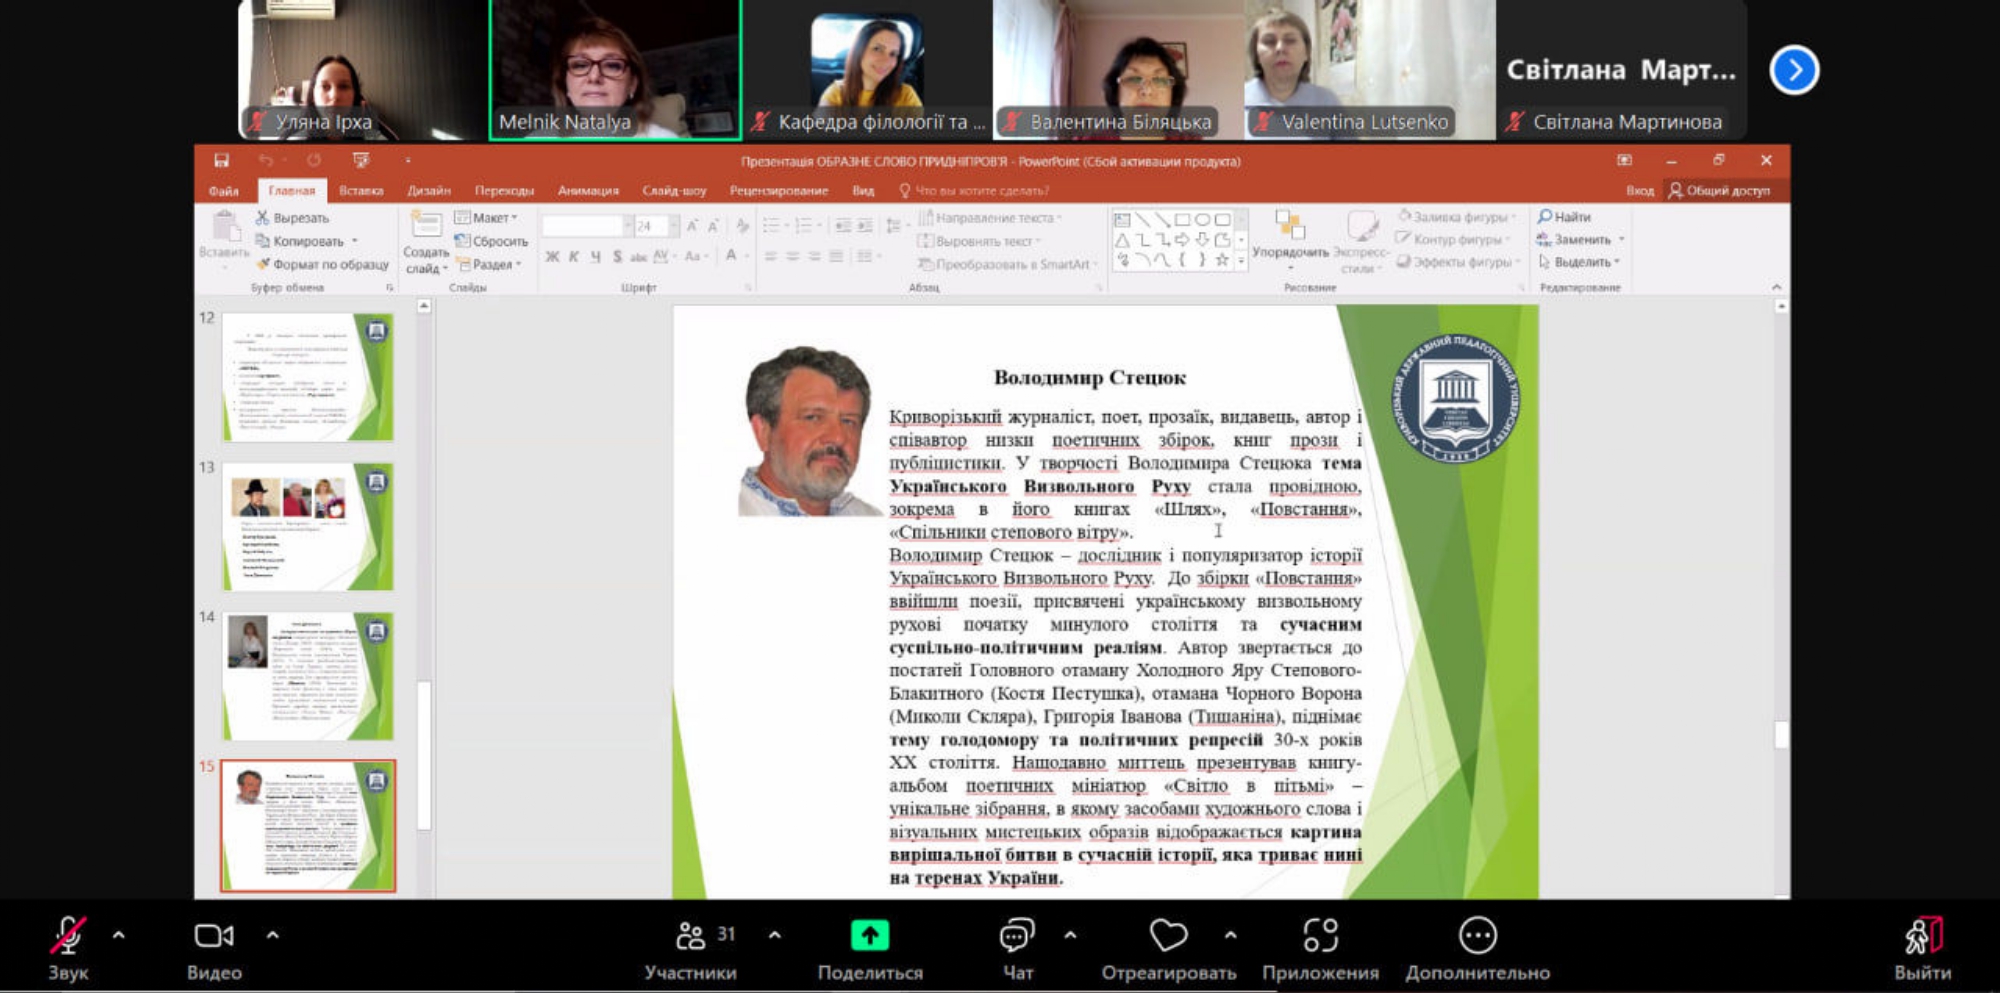Open Заливка фигуры shape fill
Screen dimensions: 2000x993
1457,217
